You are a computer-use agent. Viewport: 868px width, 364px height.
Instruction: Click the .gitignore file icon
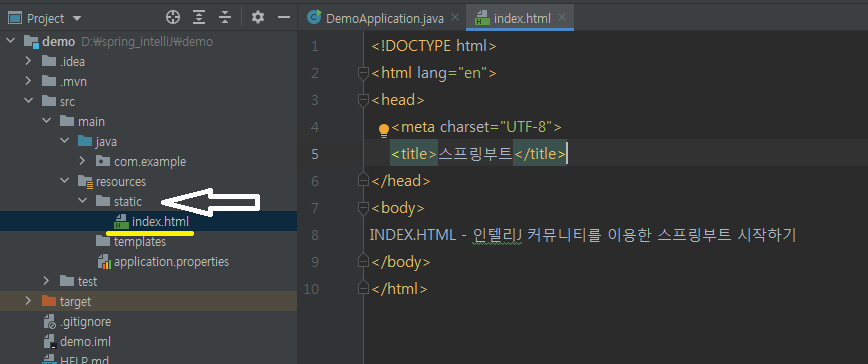[50, 321]
